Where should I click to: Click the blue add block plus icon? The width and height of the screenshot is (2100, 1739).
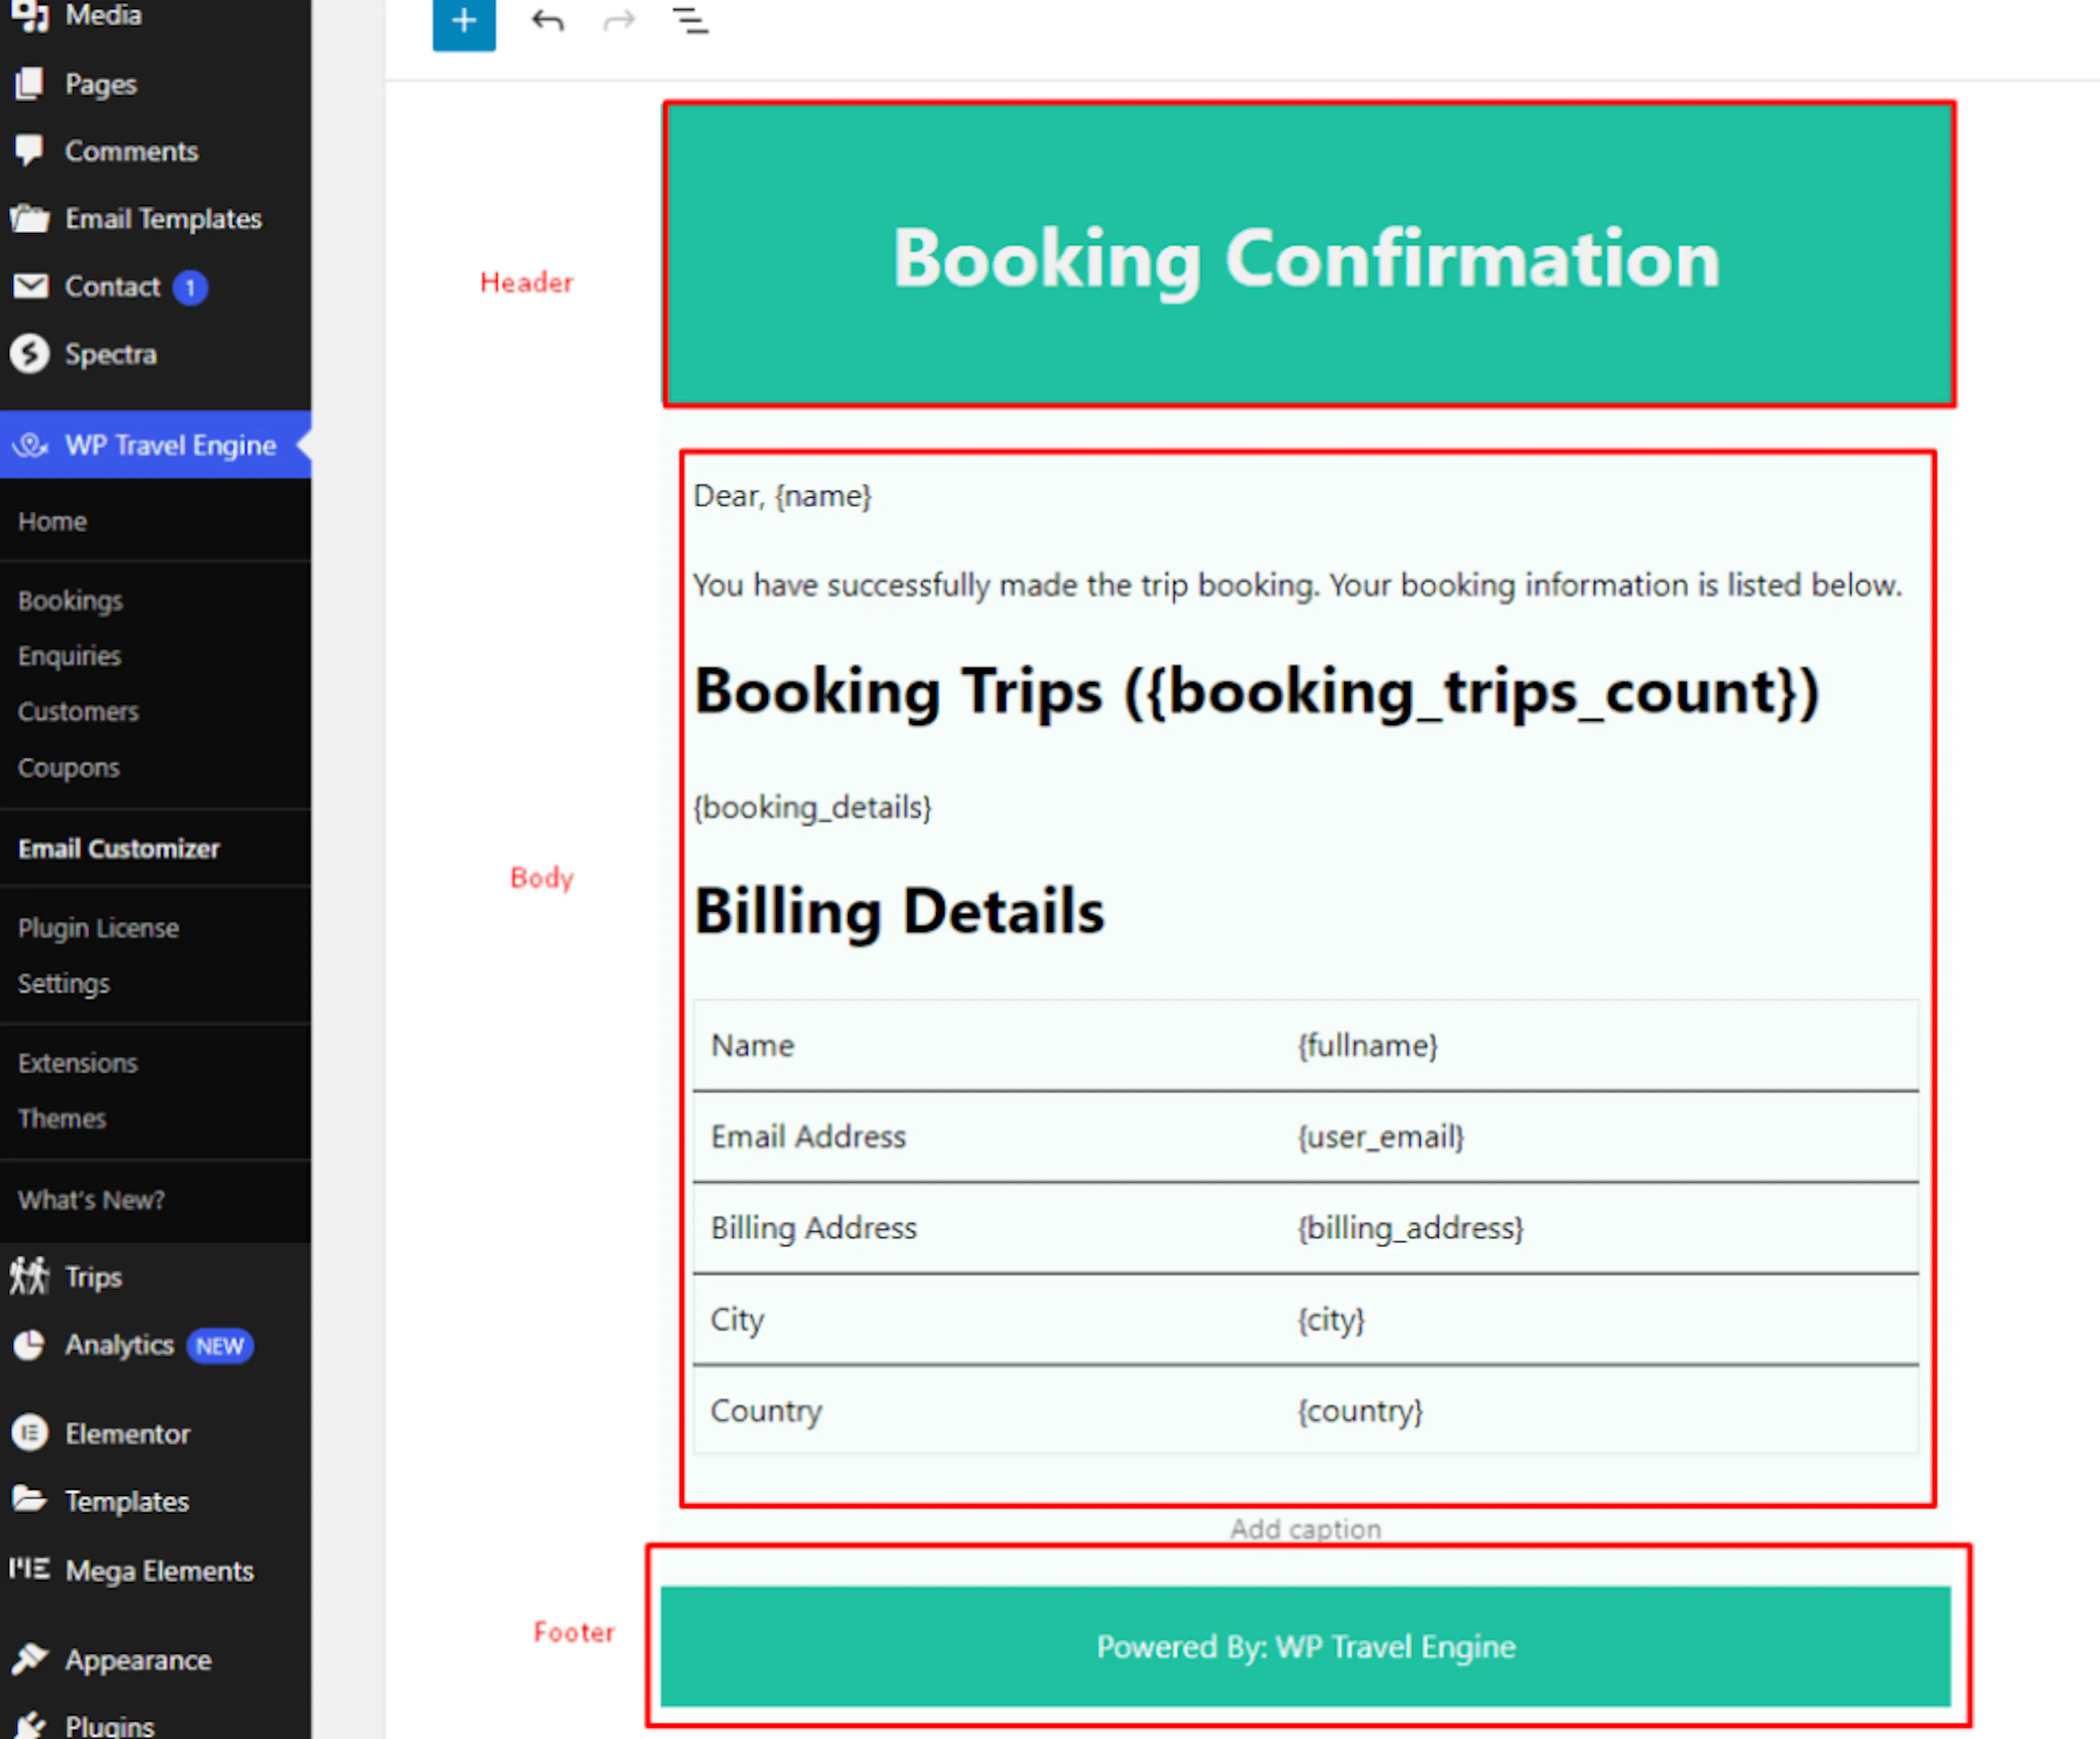click(x=464, y=21)
